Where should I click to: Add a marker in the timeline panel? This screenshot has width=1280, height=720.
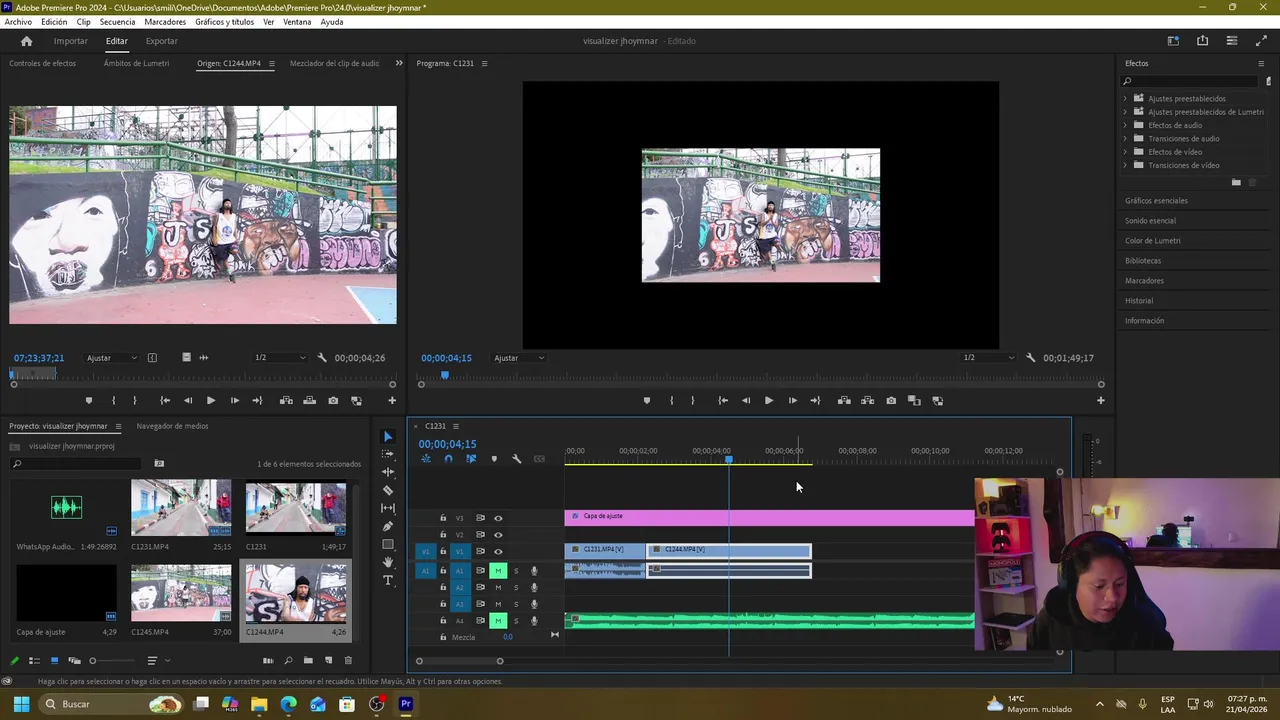(x=494, y=459)
